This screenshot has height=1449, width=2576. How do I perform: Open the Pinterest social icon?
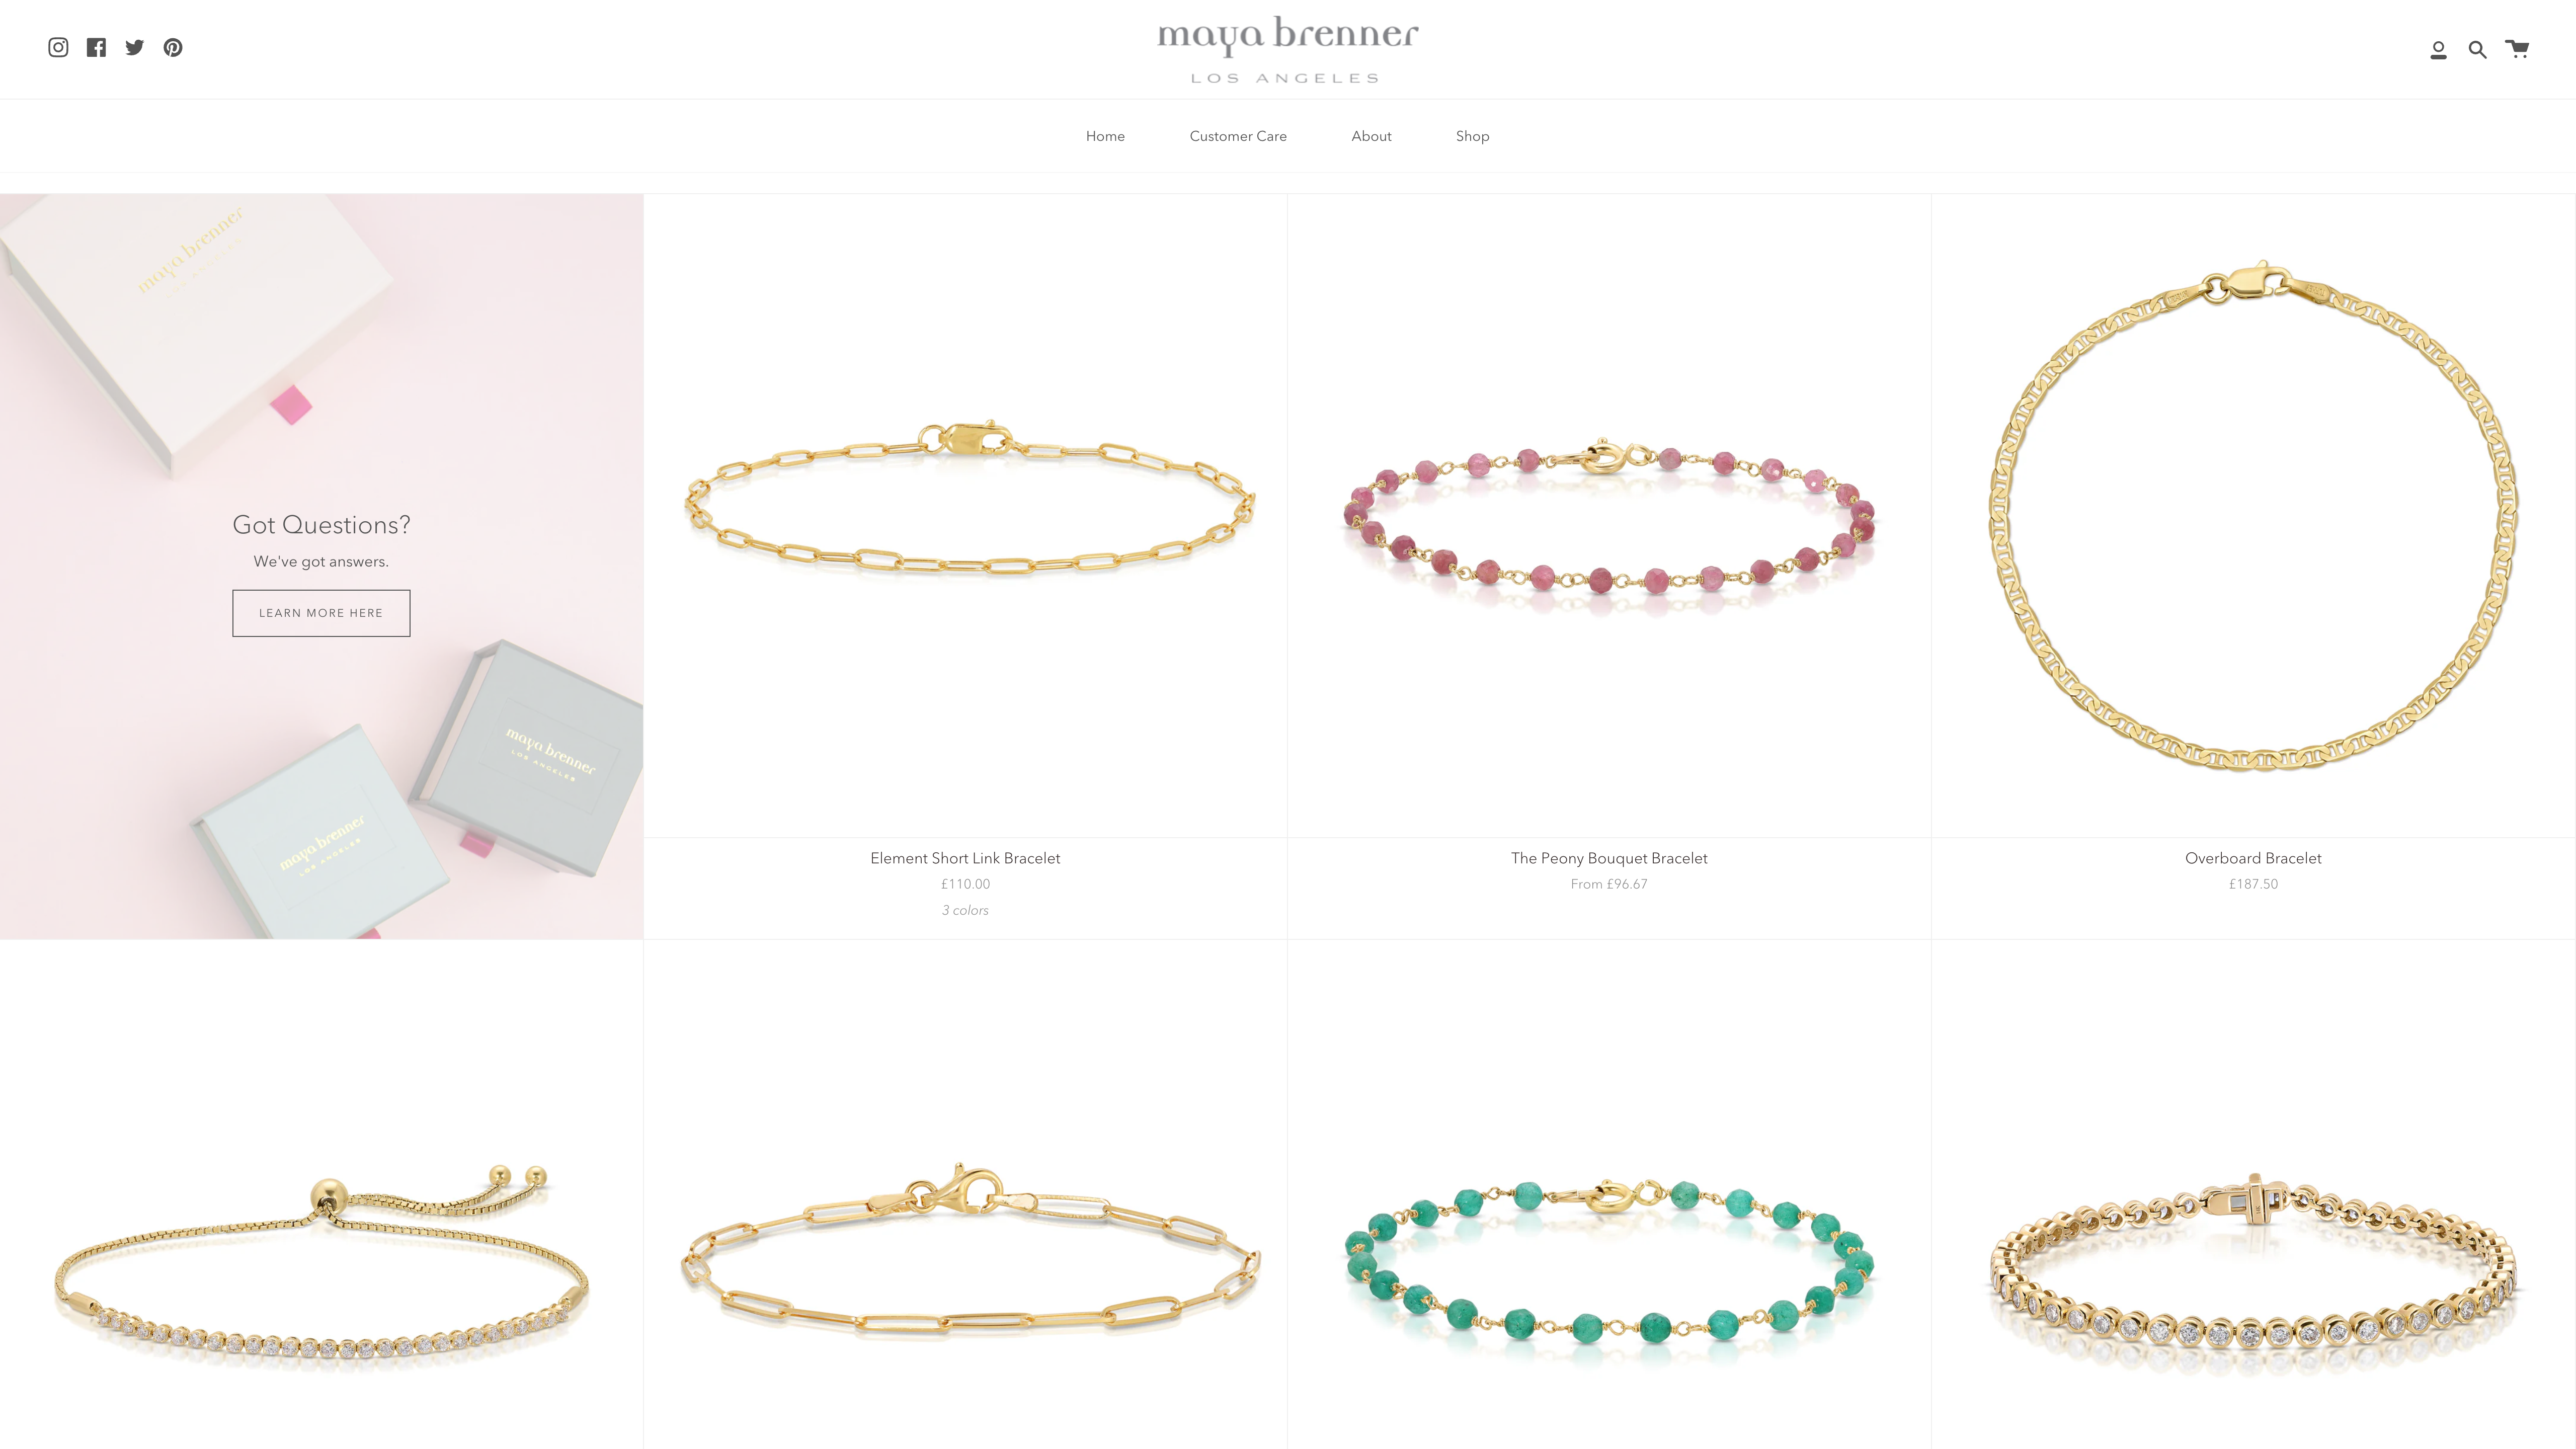click(173, 47)
